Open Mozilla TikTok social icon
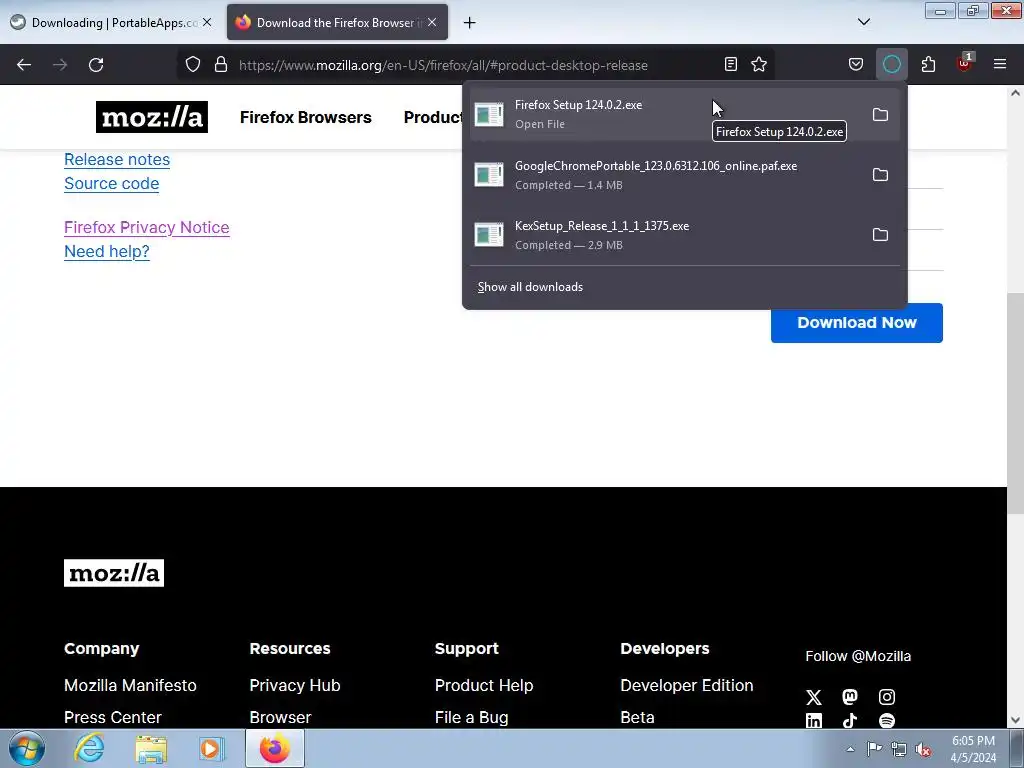This screenshot has width=1024, height=768. pos(850,720)
